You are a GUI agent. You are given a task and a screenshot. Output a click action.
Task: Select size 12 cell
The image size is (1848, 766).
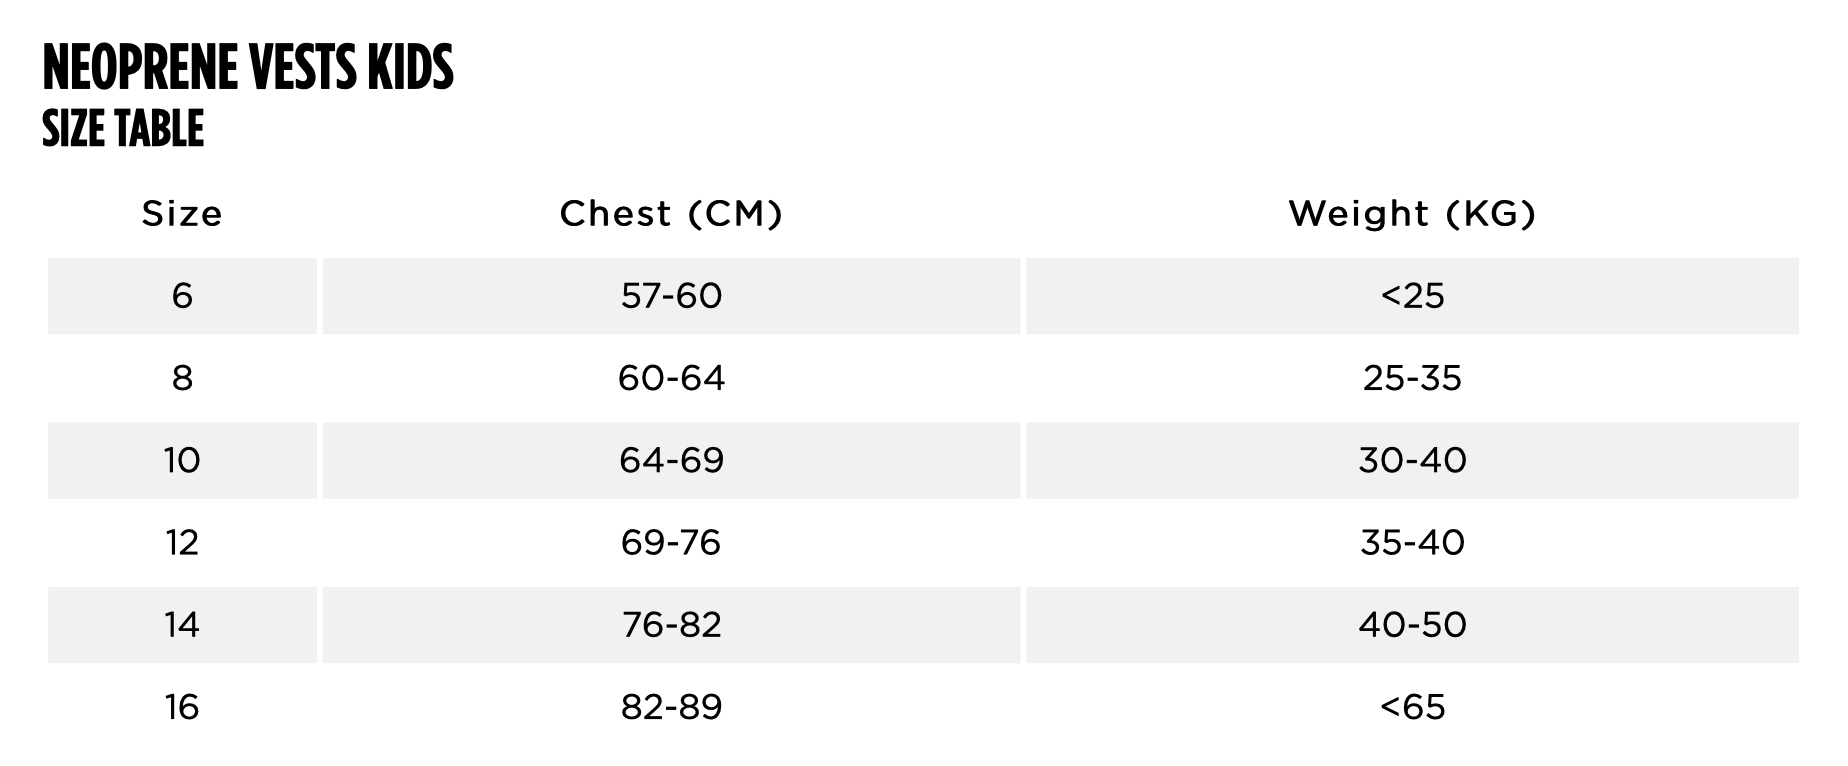coord(182,542)
